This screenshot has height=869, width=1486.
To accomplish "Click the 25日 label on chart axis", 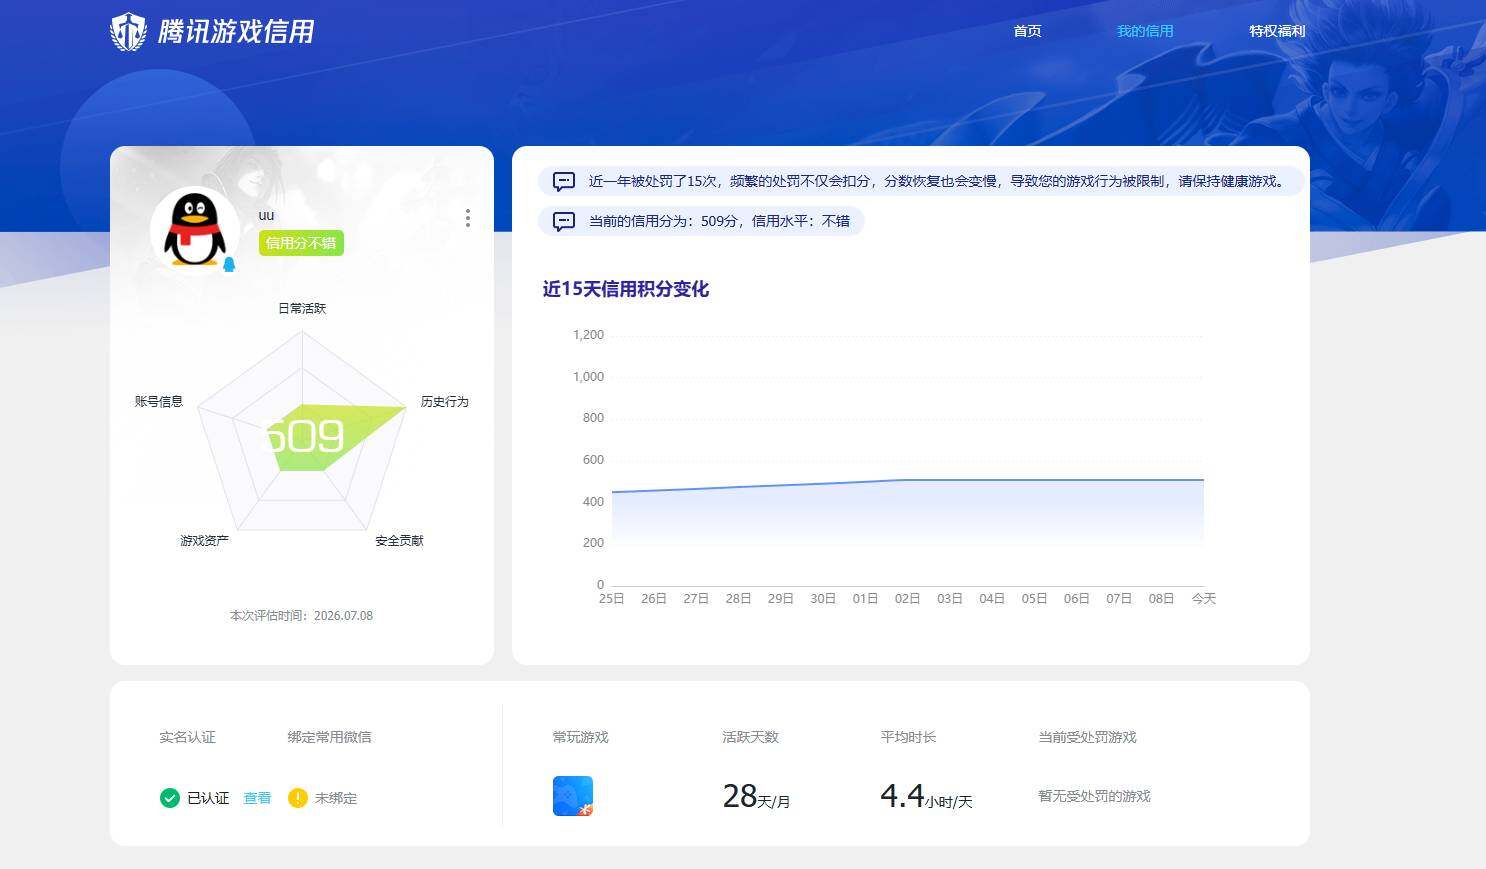I will tap(611, 598).
